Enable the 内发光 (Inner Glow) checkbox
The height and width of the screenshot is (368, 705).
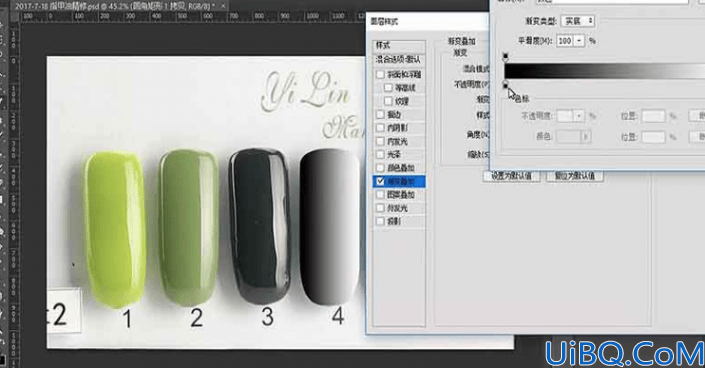[x=380, y=141]
